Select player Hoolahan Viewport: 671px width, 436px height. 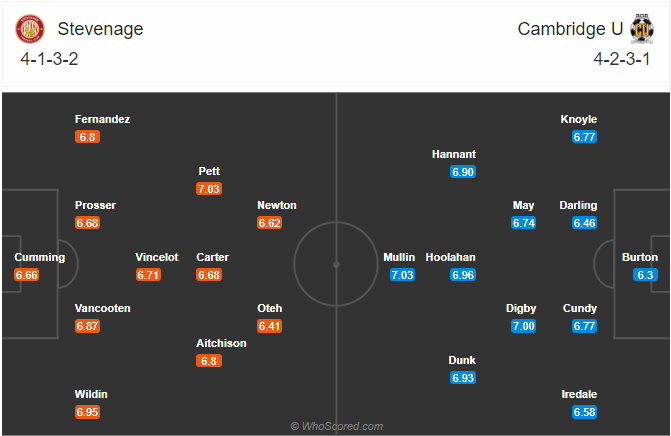(450, 257)
